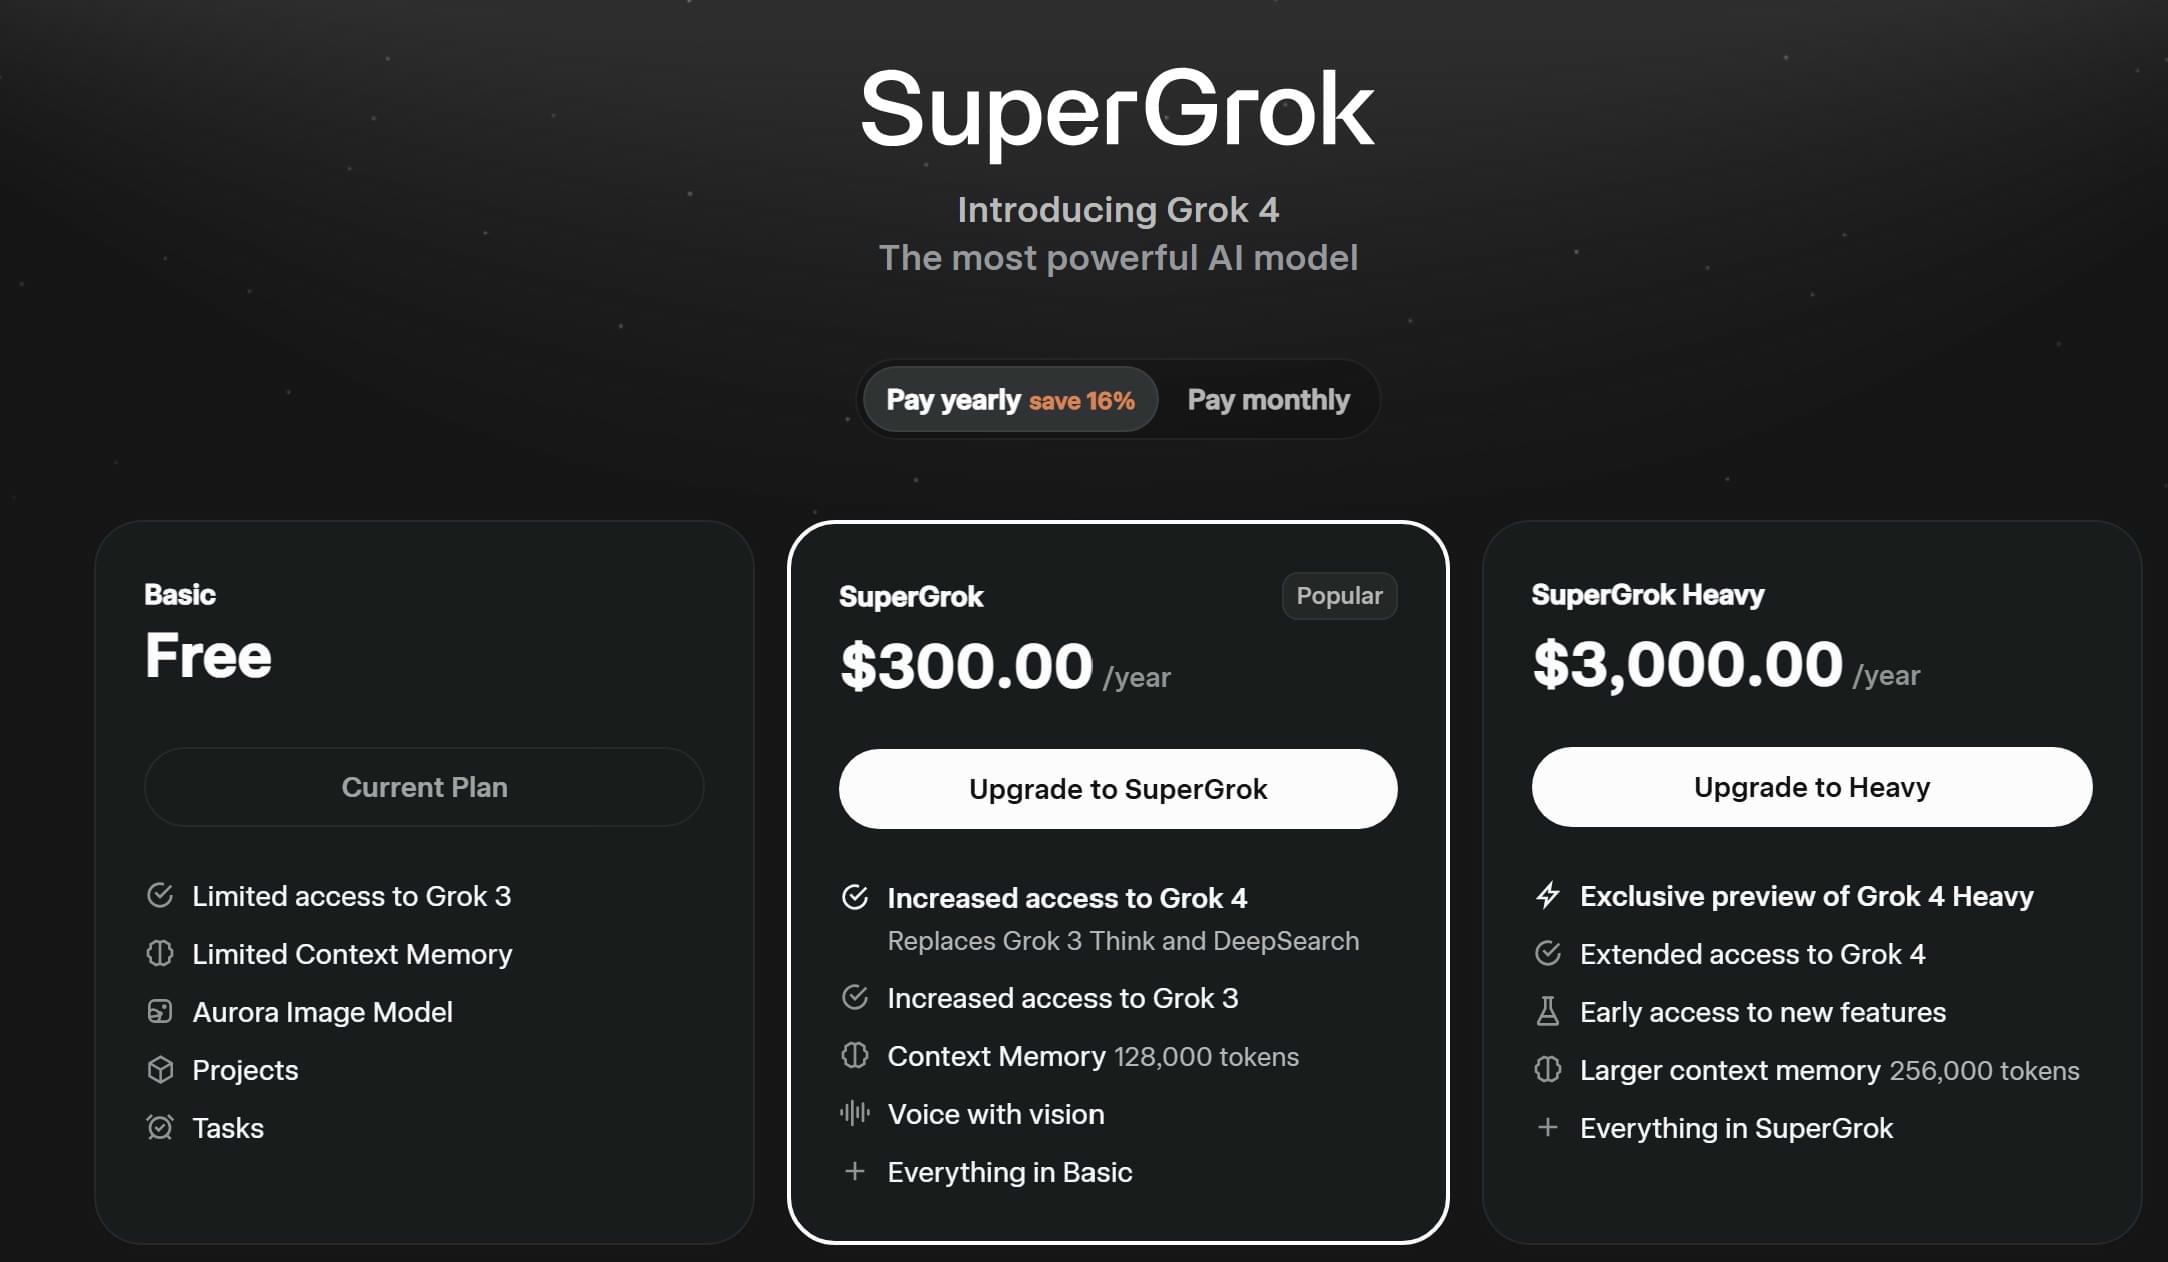This screenshot has height=1262, width=2168.
Task: Click the waveform icon beside Voice with vision
Action: (855, 1113)
